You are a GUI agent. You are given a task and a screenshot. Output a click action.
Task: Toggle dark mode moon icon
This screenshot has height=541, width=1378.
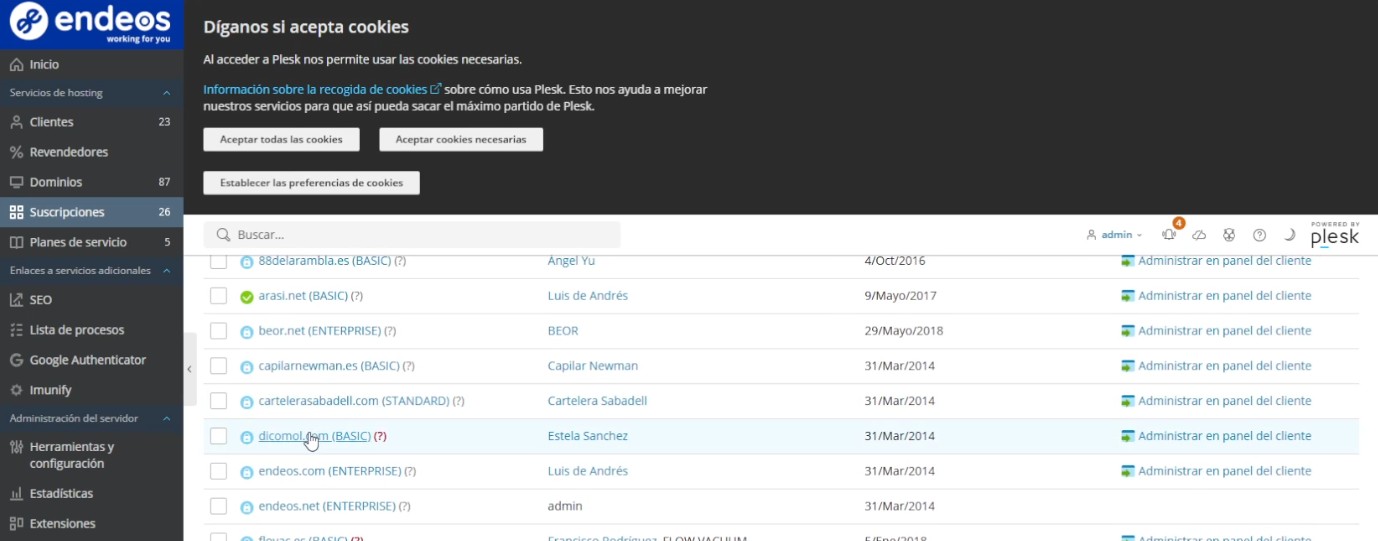tap(1289, 235)
